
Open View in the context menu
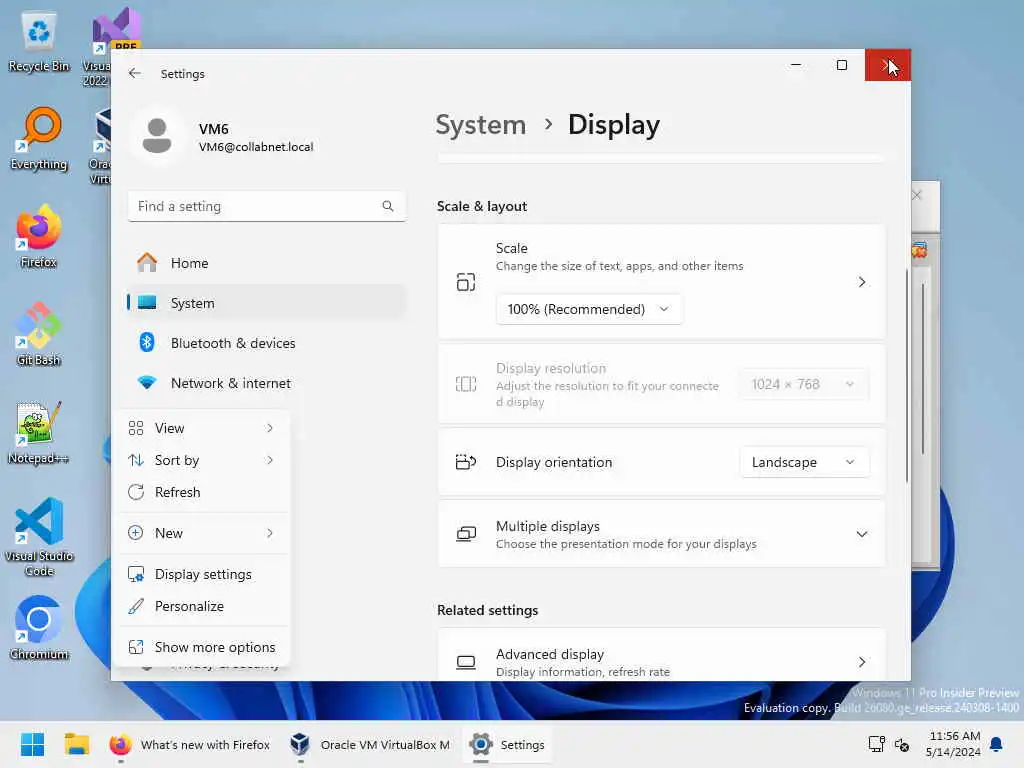tap(204, 428)
